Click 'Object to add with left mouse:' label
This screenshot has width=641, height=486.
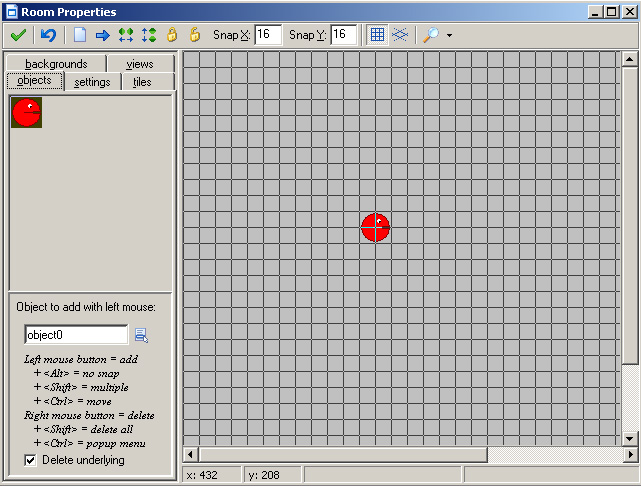click(x=86, y=307)
